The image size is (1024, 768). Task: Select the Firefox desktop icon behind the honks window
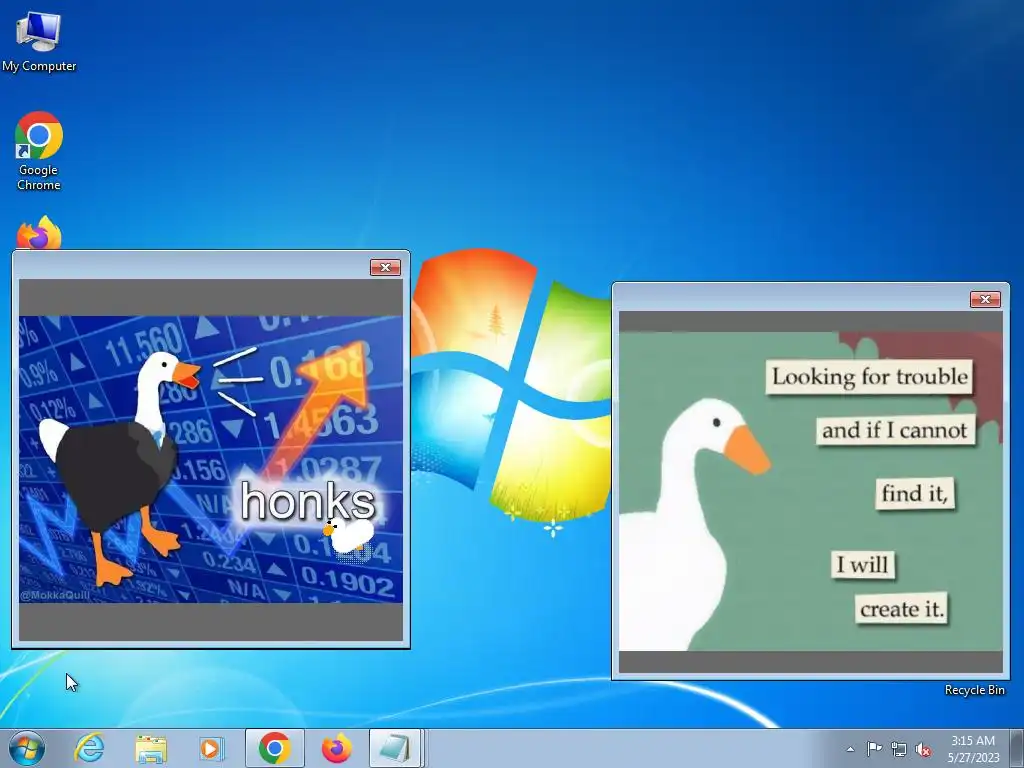(x=39, y=234)
